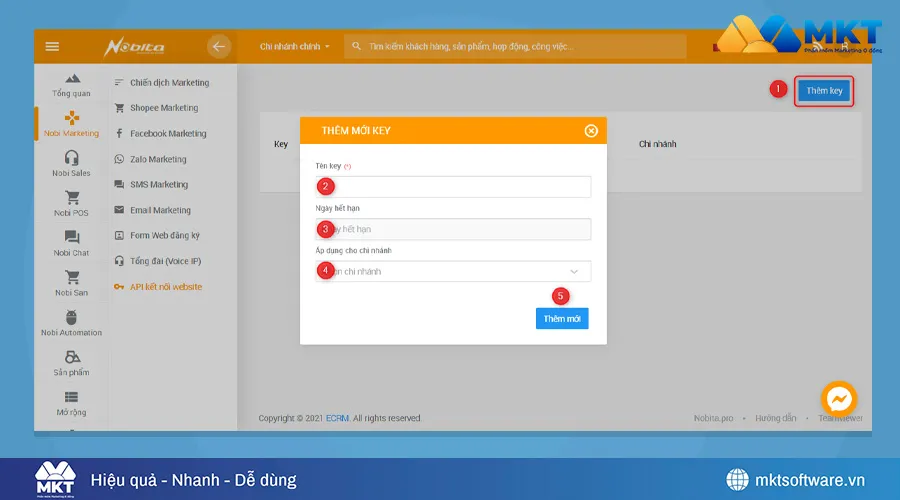Select Zalo Marketing menu item

[x=157, y=159]
